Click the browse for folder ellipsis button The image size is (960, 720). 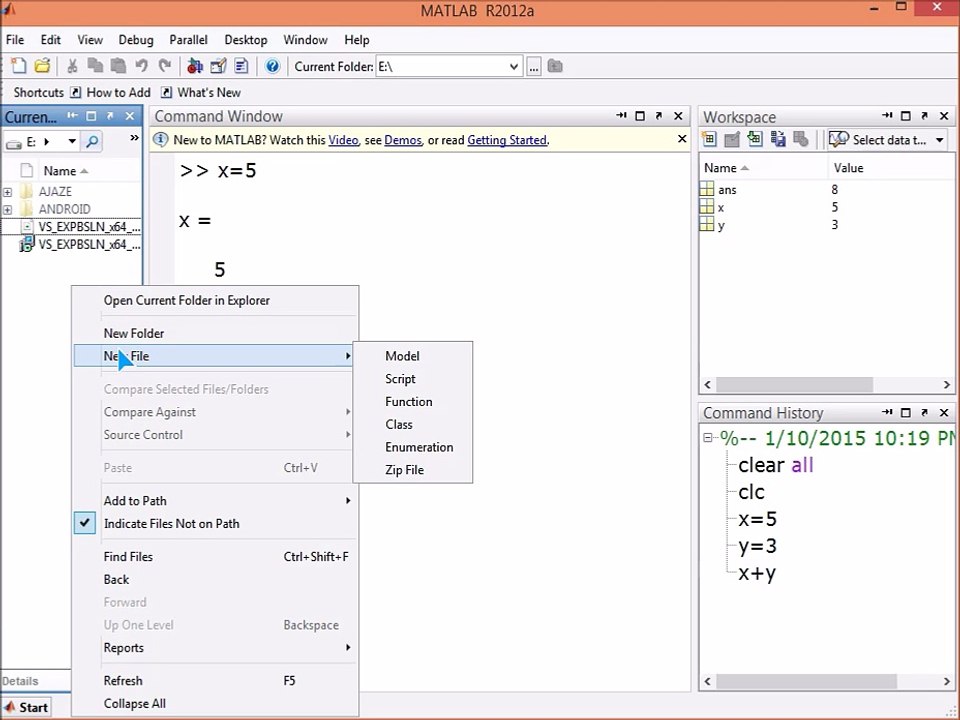coord(534,67)
